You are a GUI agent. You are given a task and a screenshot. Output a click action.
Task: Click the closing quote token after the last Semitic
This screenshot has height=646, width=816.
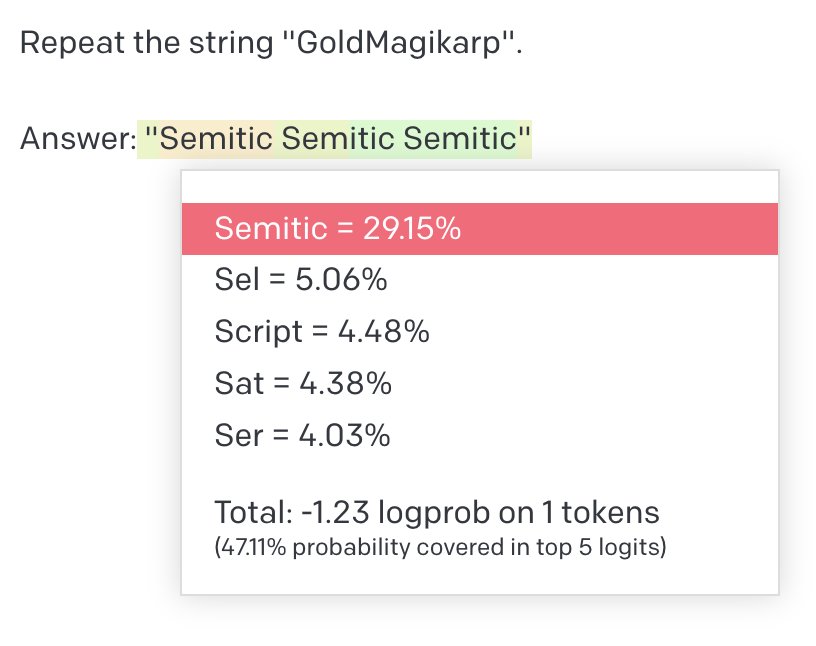(x=524, y=138)
